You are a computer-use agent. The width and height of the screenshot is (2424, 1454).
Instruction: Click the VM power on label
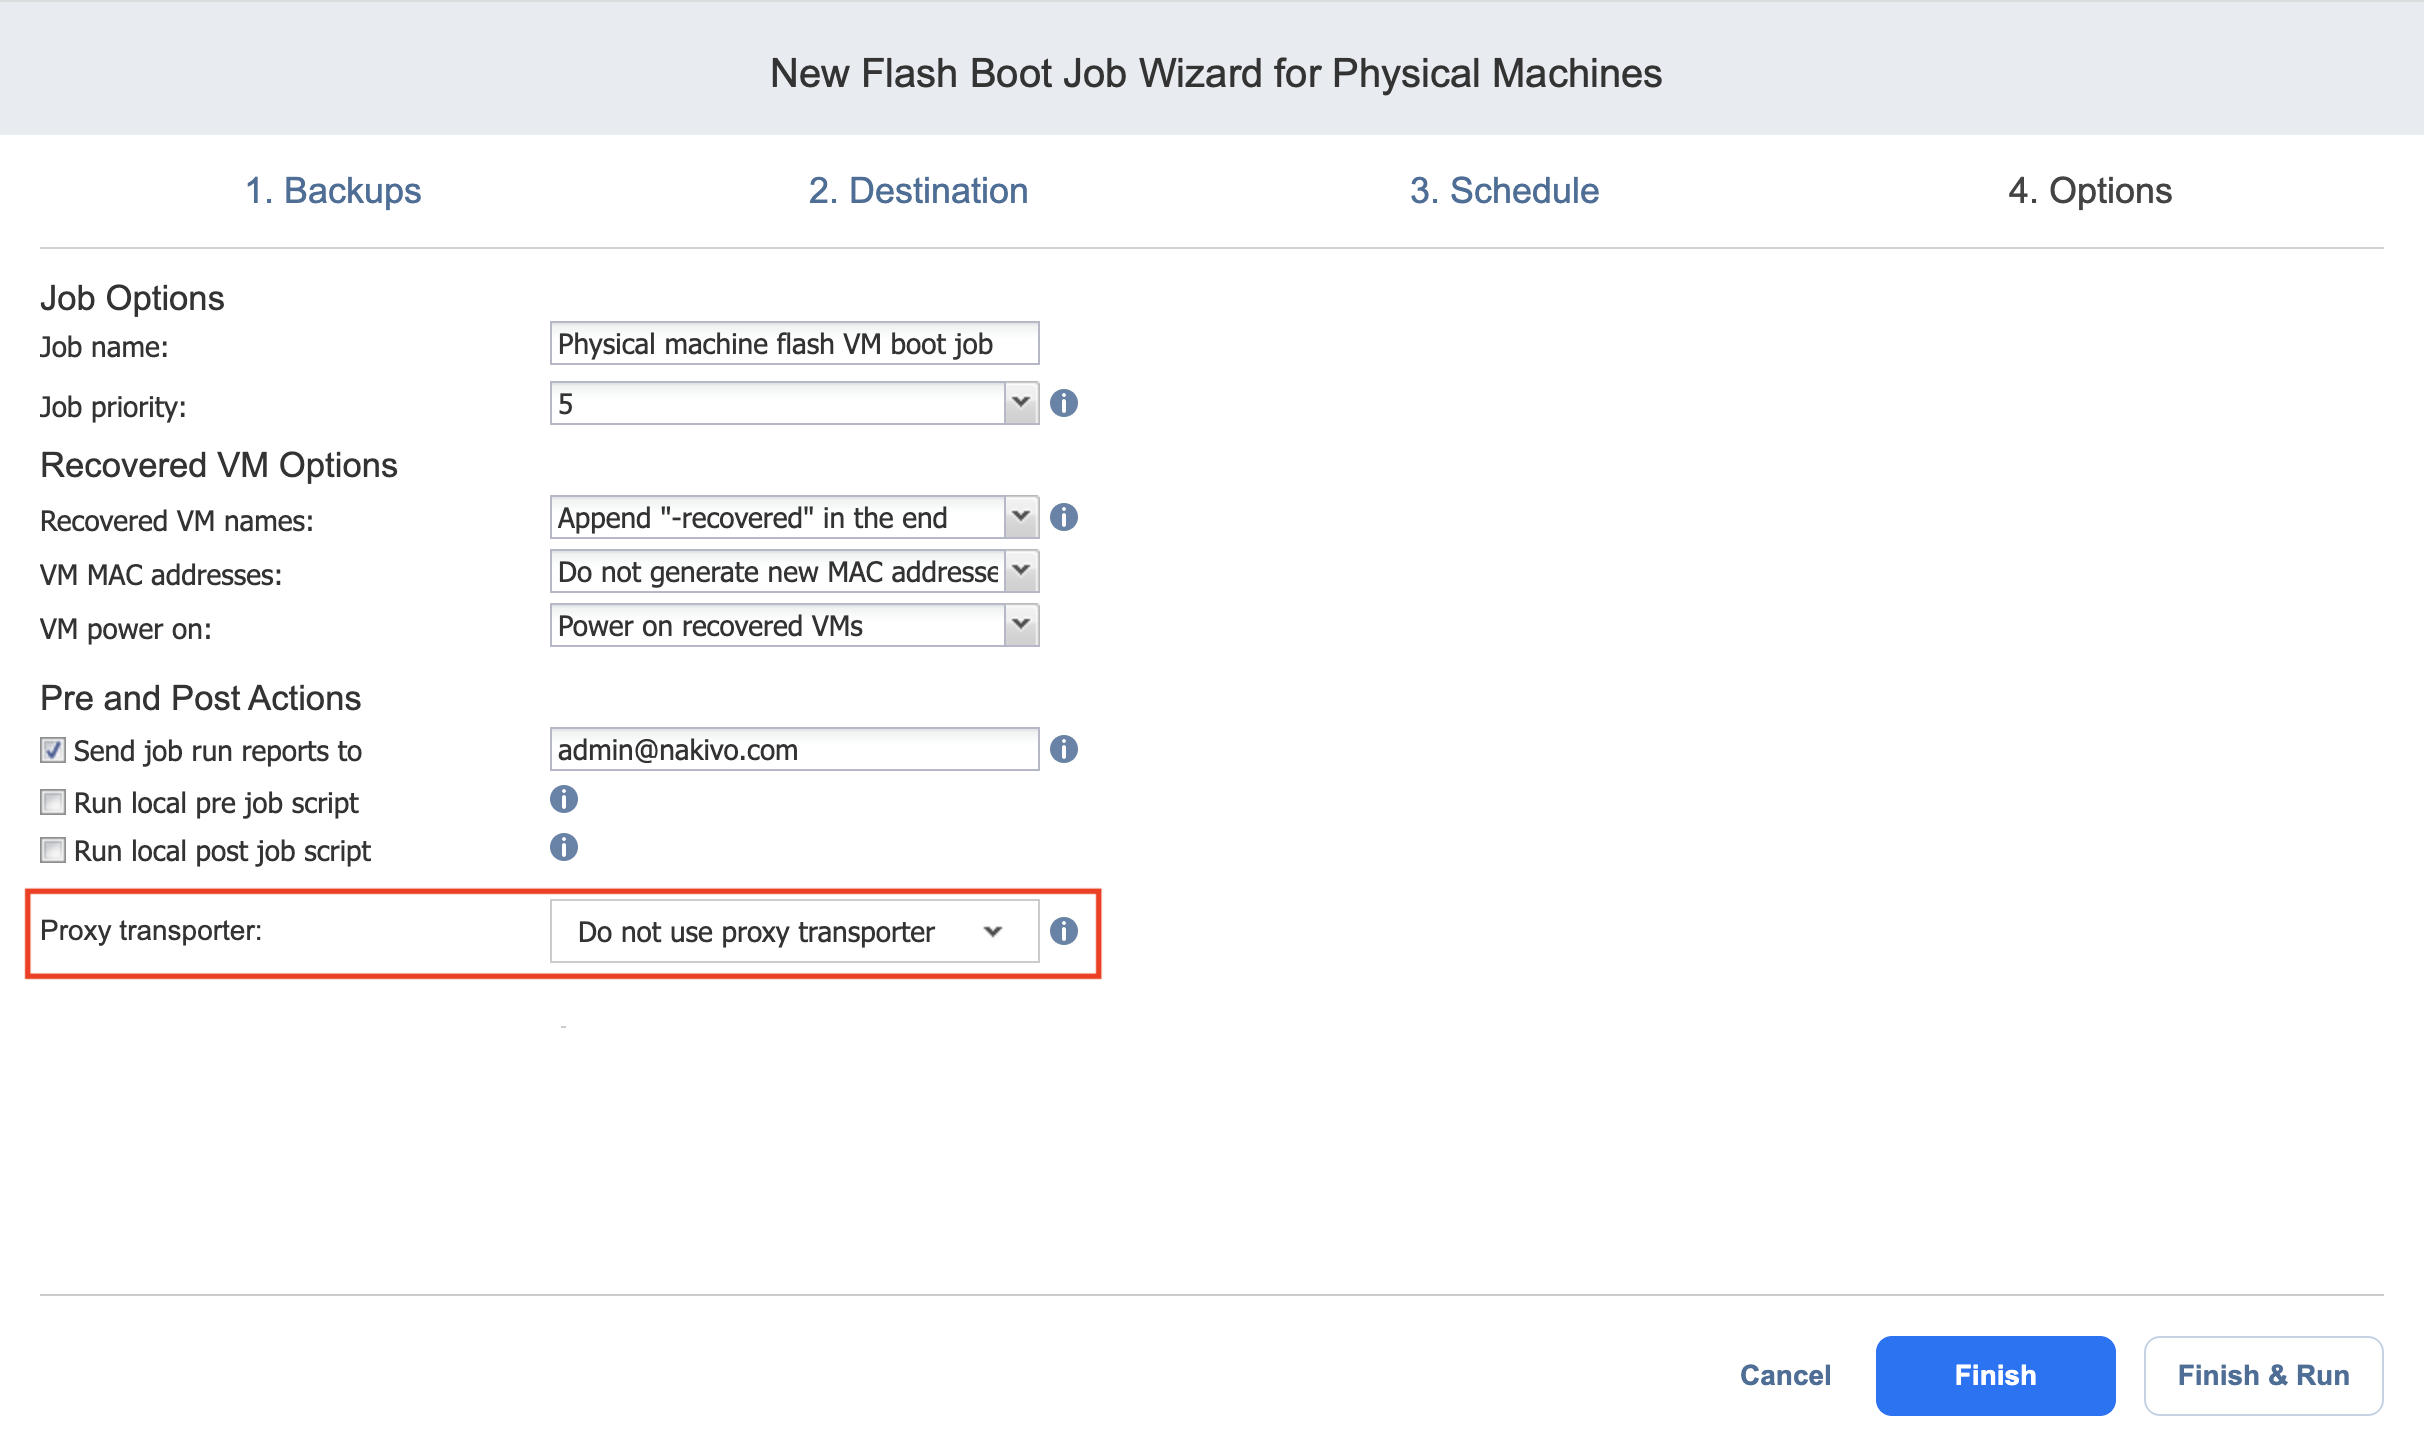(126, 629)
